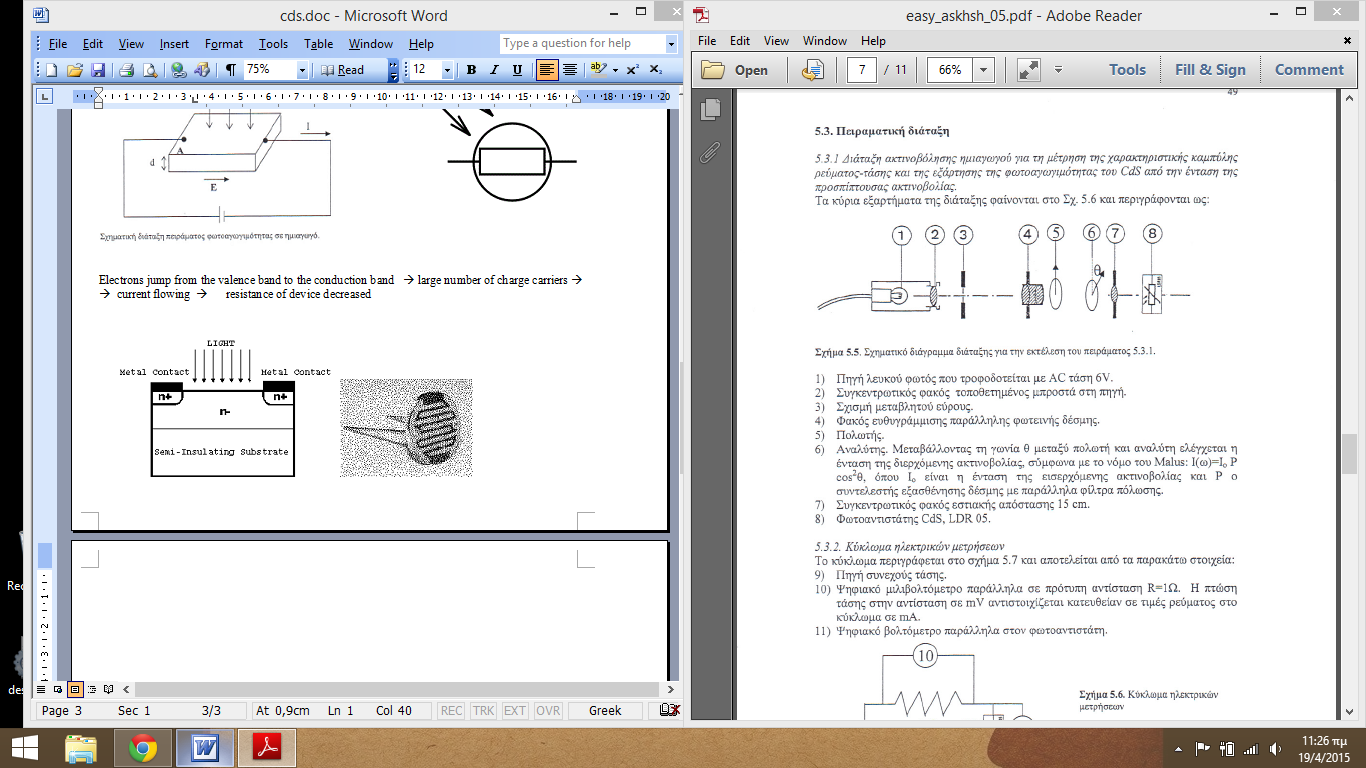The width and height of the screenshot is (1366, 768).
Task: Open File Explorer from taskbar
Action: (x=81, y=747)
